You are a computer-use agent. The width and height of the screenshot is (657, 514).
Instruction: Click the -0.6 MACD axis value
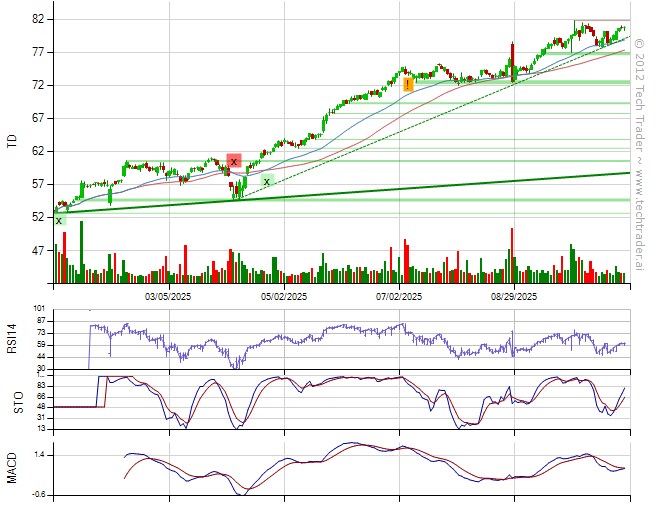point(39,494)
